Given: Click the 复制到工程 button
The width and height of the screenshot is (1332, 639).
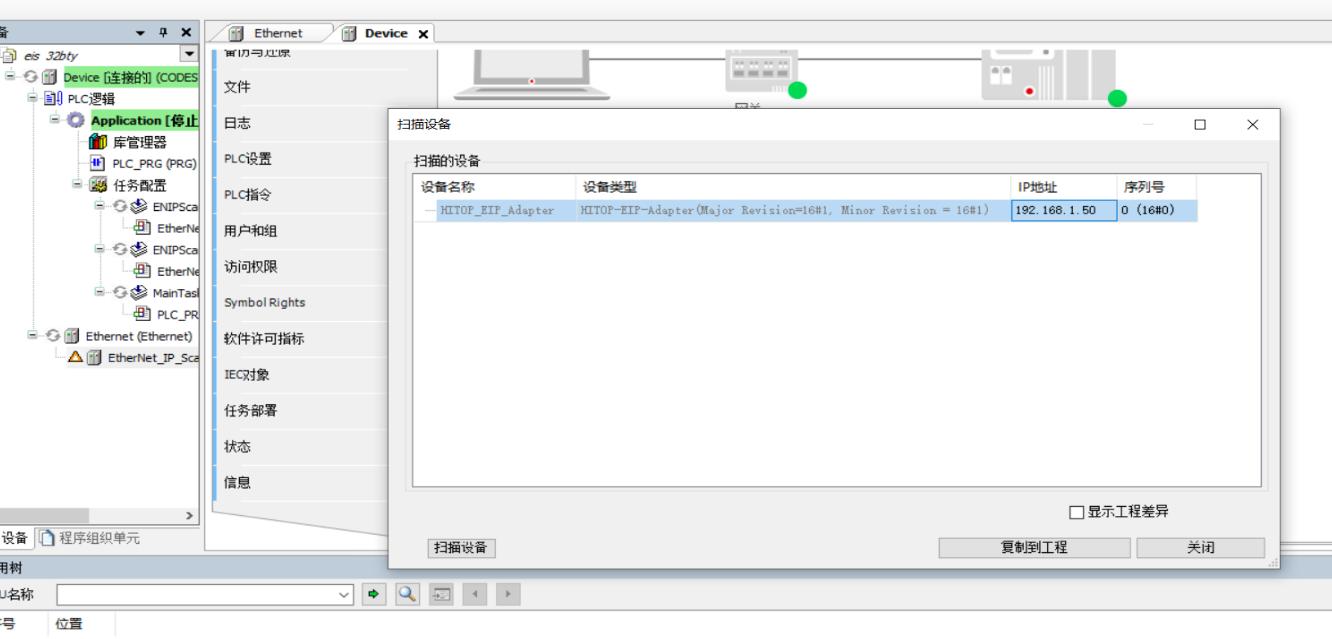Looking at the screenshot, I should [x=1034, y=547].
